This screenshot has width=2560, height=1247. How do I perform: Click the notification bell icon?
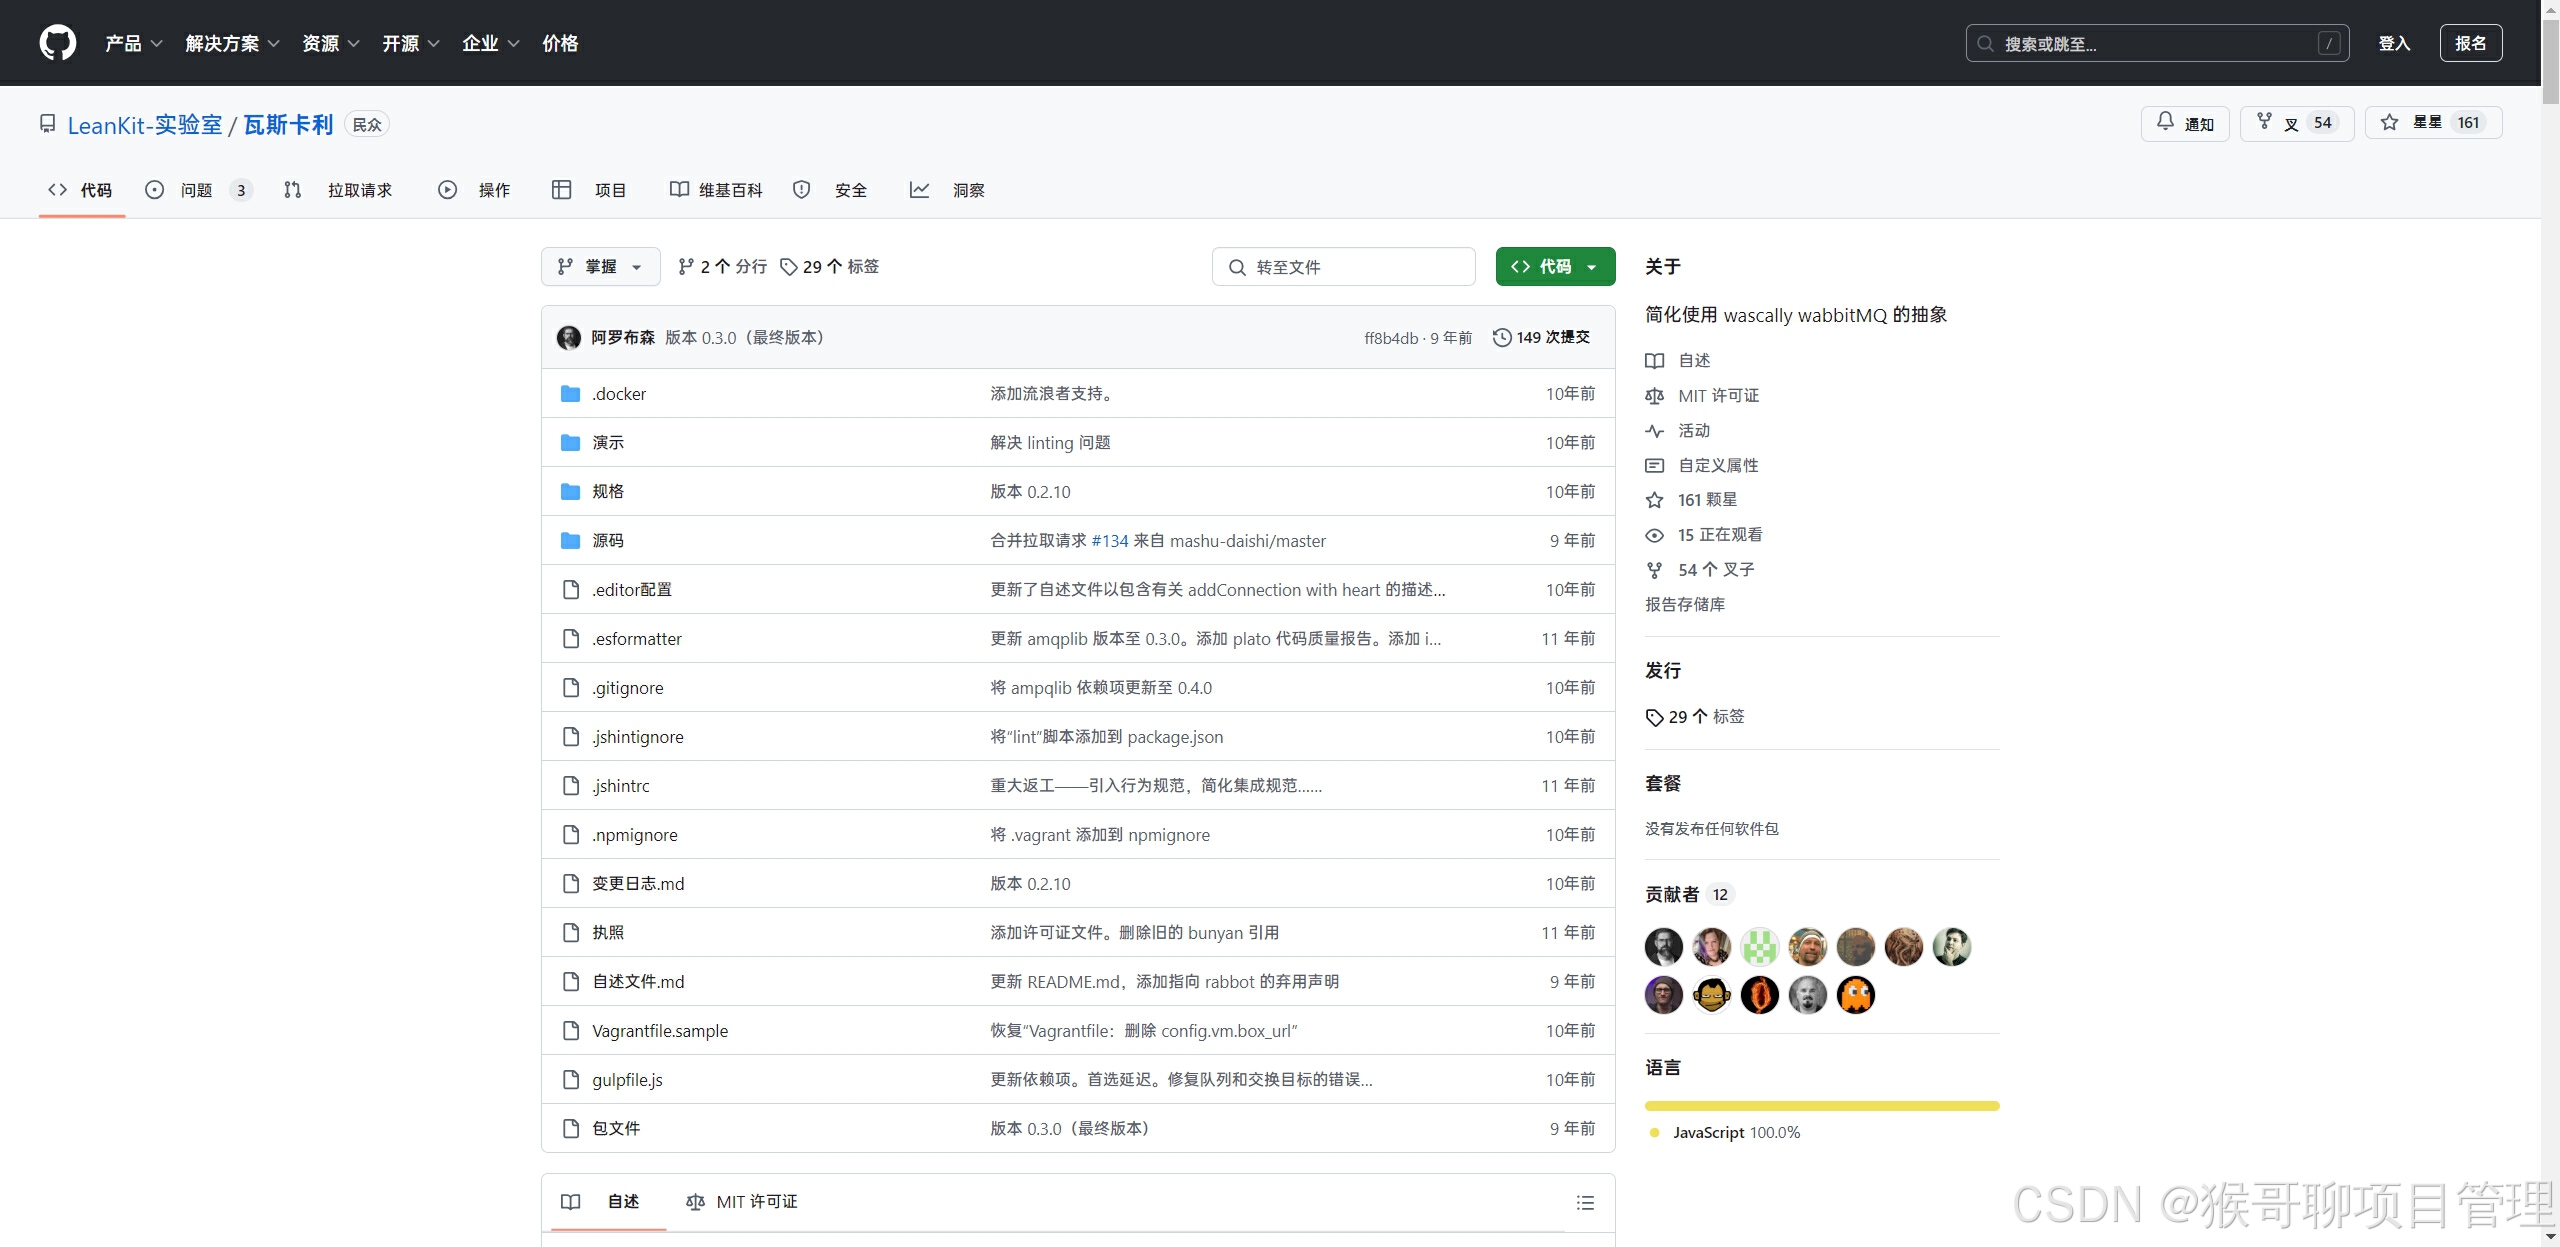2165,122
